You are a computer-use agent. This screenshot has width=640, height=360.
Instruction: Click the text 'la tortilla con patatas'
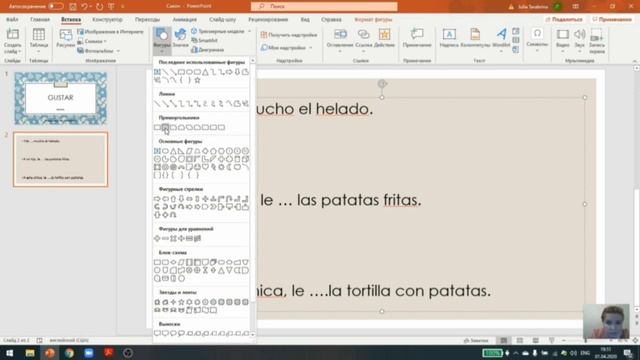pos(409,291)
